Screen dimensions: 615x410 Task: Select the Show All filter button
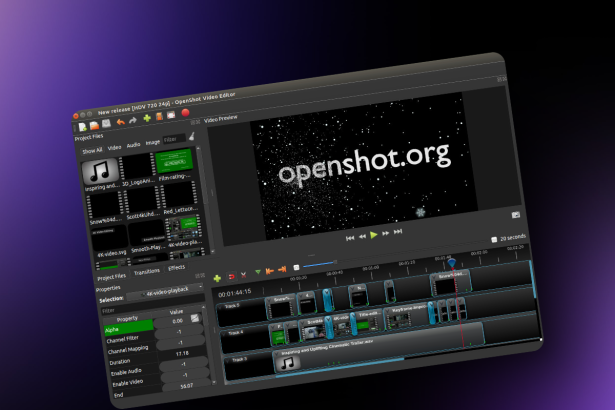coord(92,151)
